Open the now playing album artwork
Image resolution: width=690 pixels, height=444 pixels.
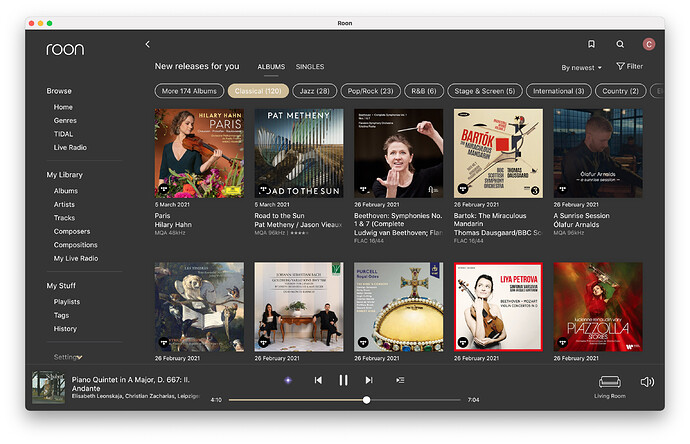click(48, 387)
